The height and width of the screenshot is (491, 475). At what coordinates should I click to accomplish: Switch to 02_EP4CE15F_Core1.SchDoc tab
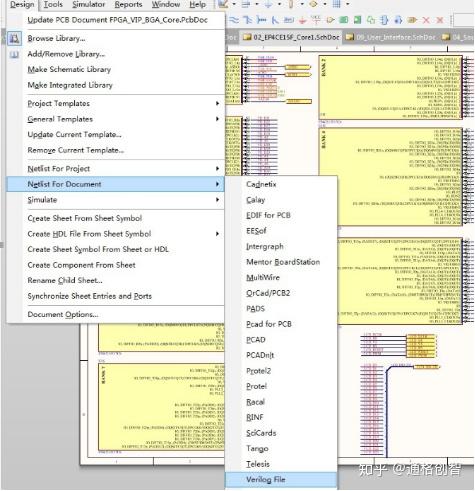(x=291, y=37)
